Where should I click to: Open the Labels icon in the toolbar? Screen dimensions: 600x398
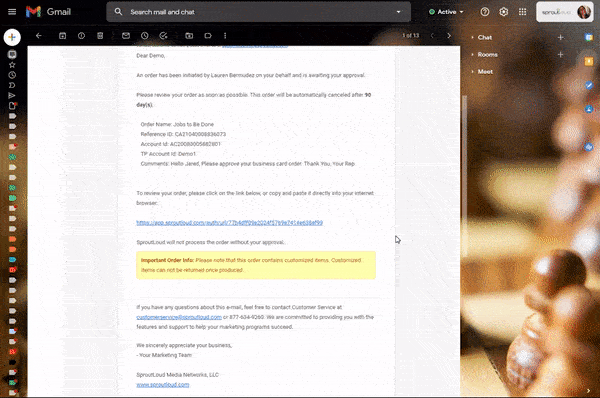tap(208, 36)
